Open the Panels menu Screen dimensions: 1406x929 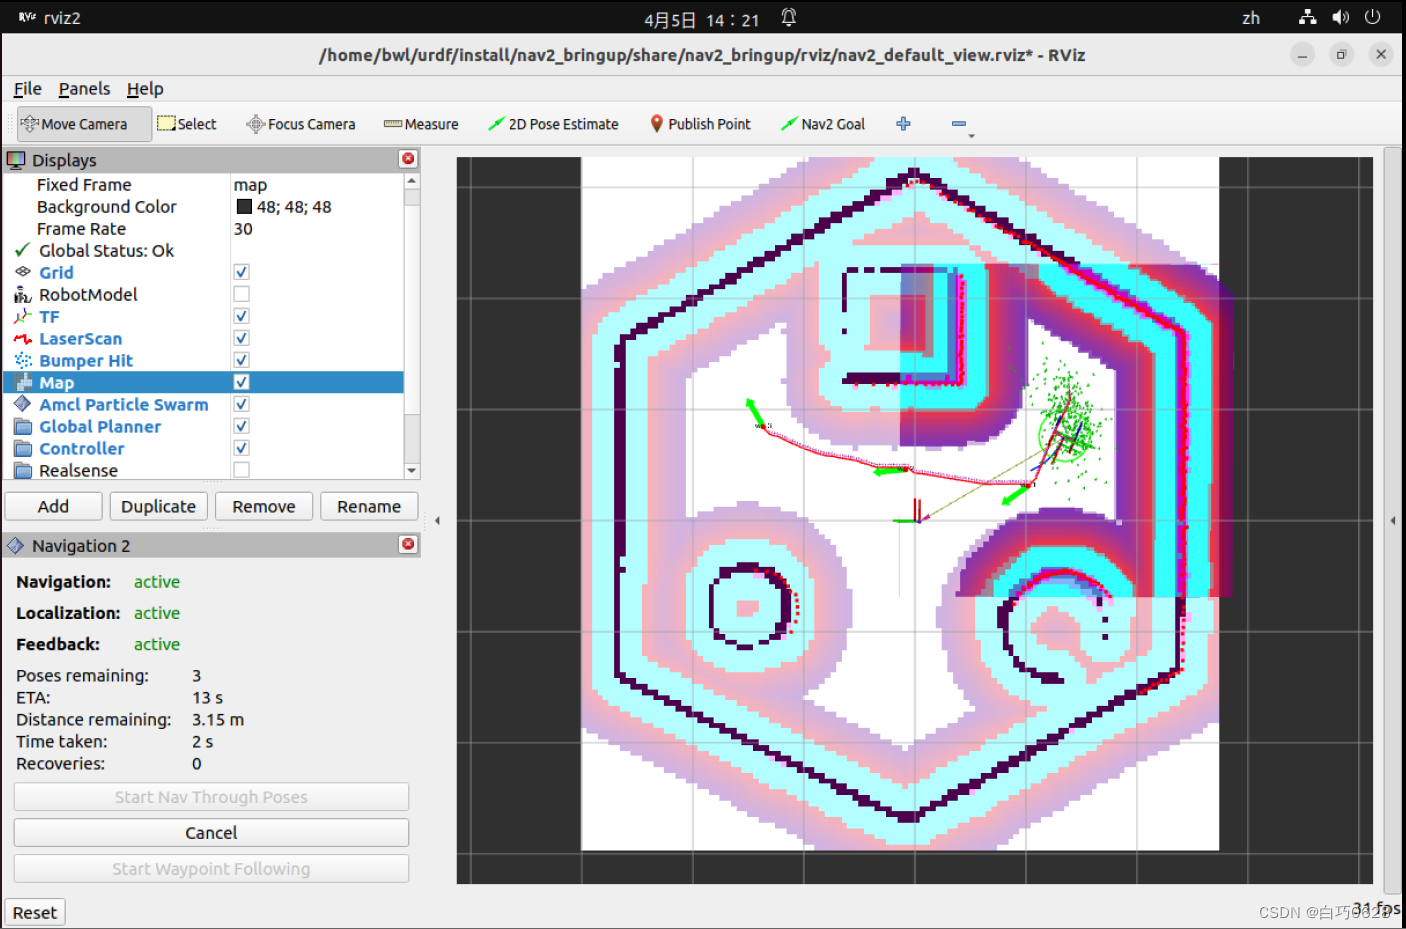pyautogui.click(x=84, y=89)
